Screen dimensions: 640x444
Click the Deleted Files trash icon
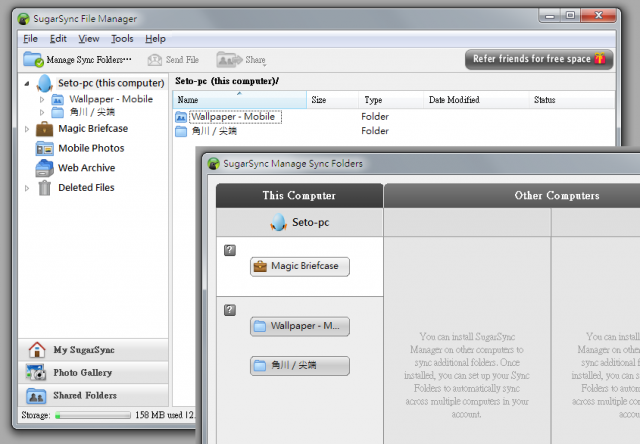(44, 188)
